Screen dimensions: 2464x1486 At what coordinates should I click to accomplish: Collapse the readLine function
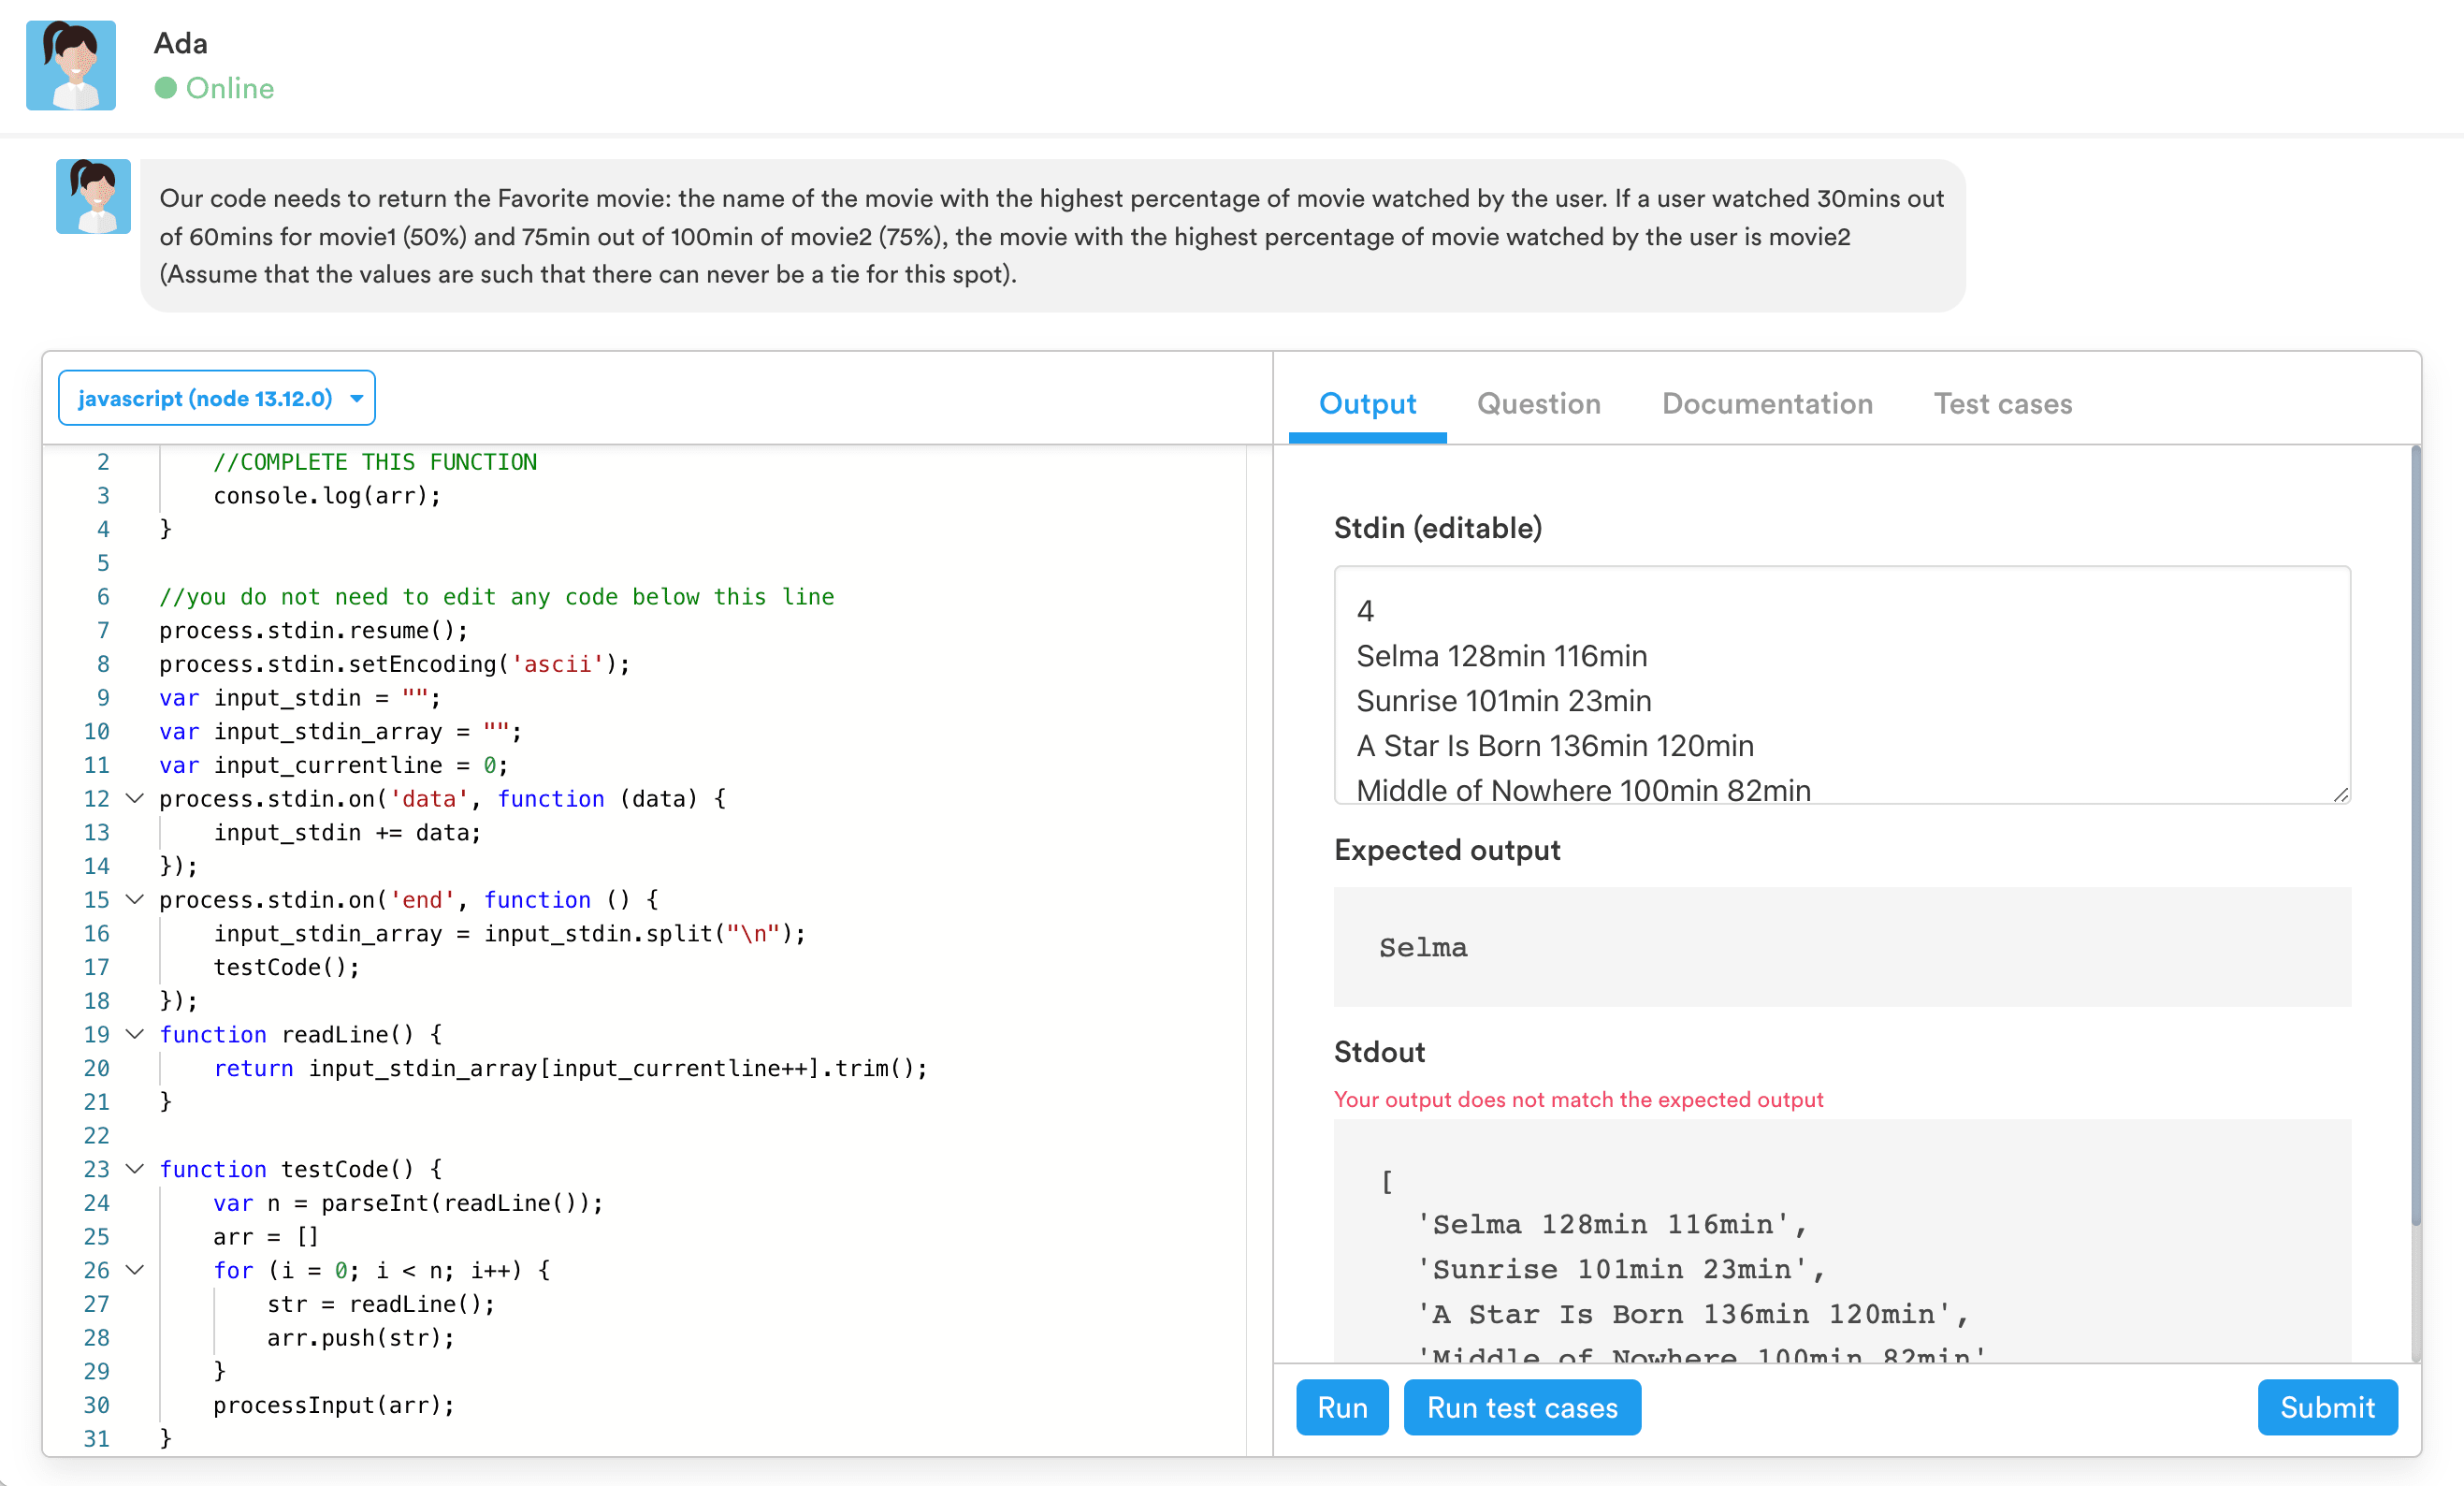click(x=135, y=1034)
